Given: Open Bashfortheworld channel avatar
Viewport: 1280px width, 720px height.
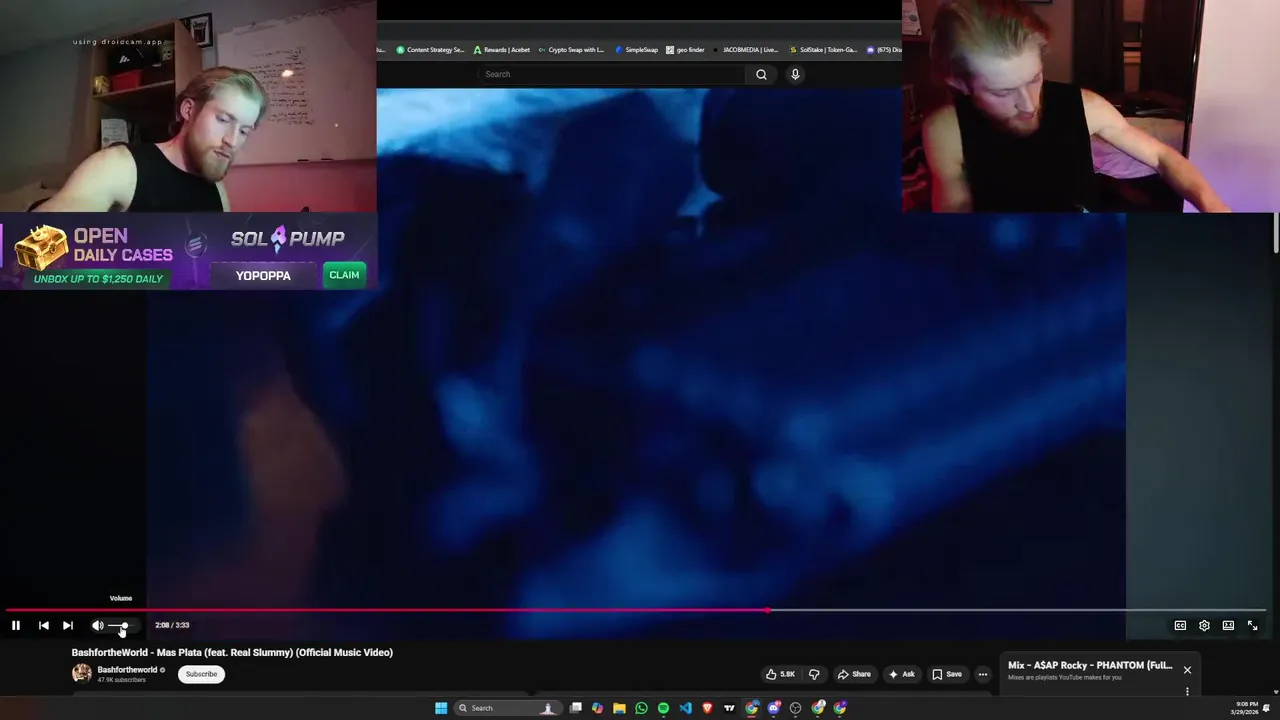Looking at the screenshot, I should tap(82, 674).
